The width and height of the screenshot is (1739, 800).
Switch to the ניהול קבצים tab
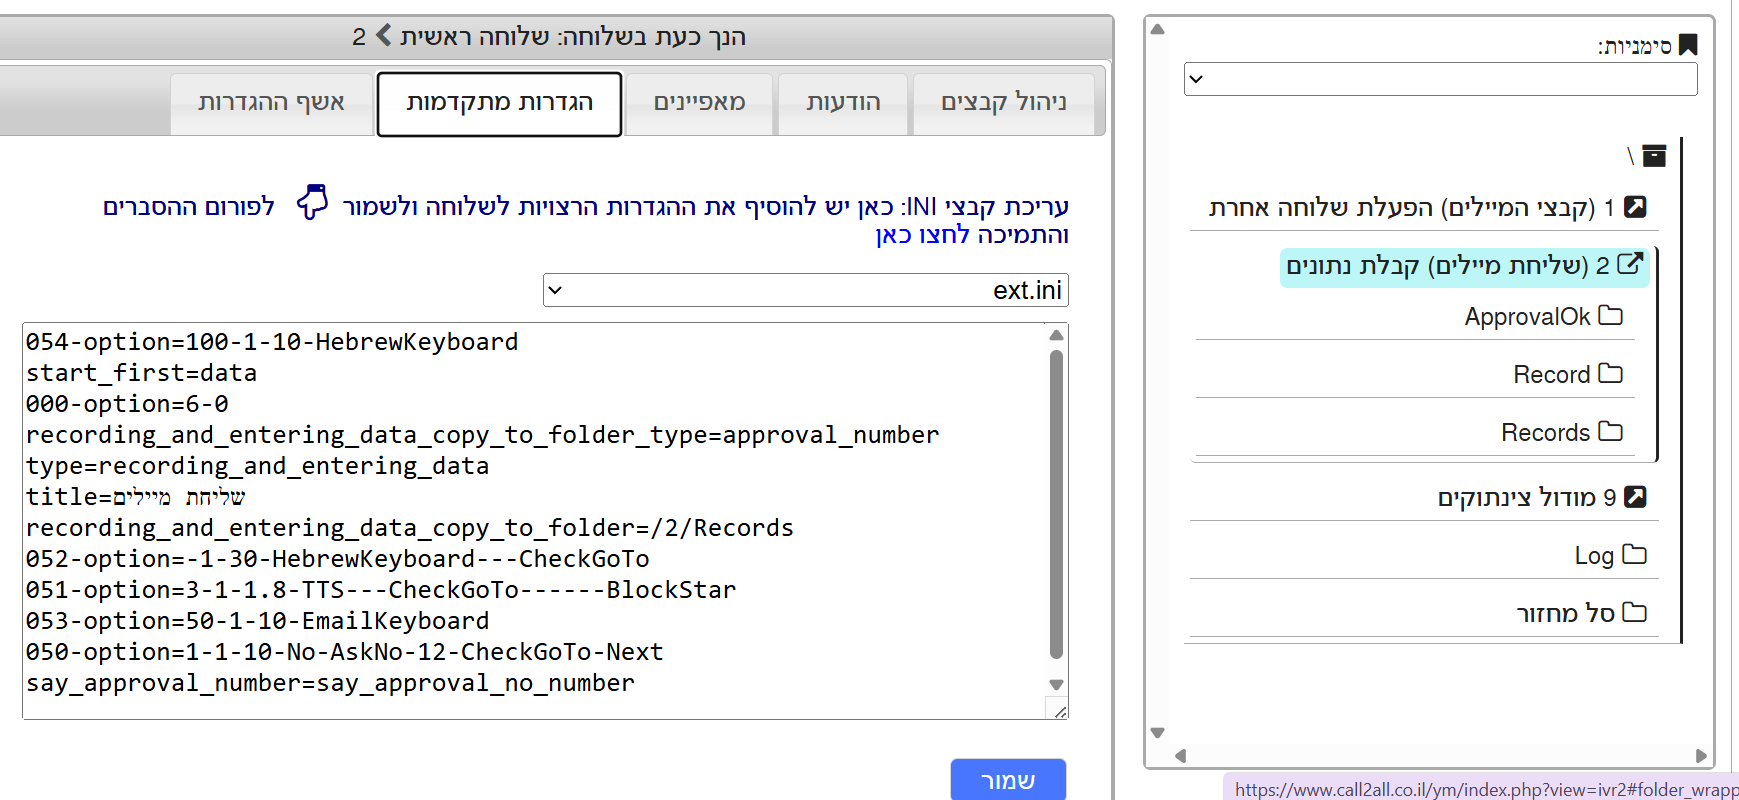(x=1003, y=103)
